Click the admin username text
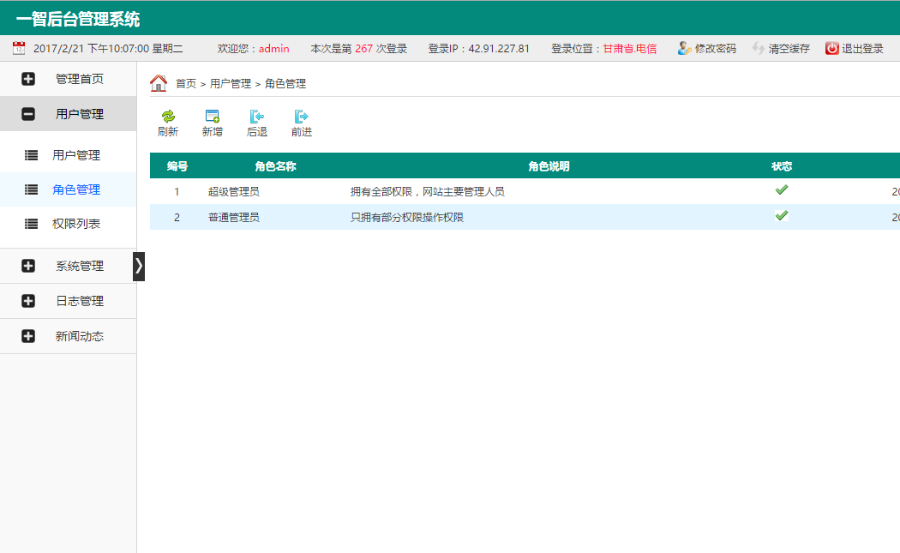The width and height of the screenshot is (900, 553). 274,49
